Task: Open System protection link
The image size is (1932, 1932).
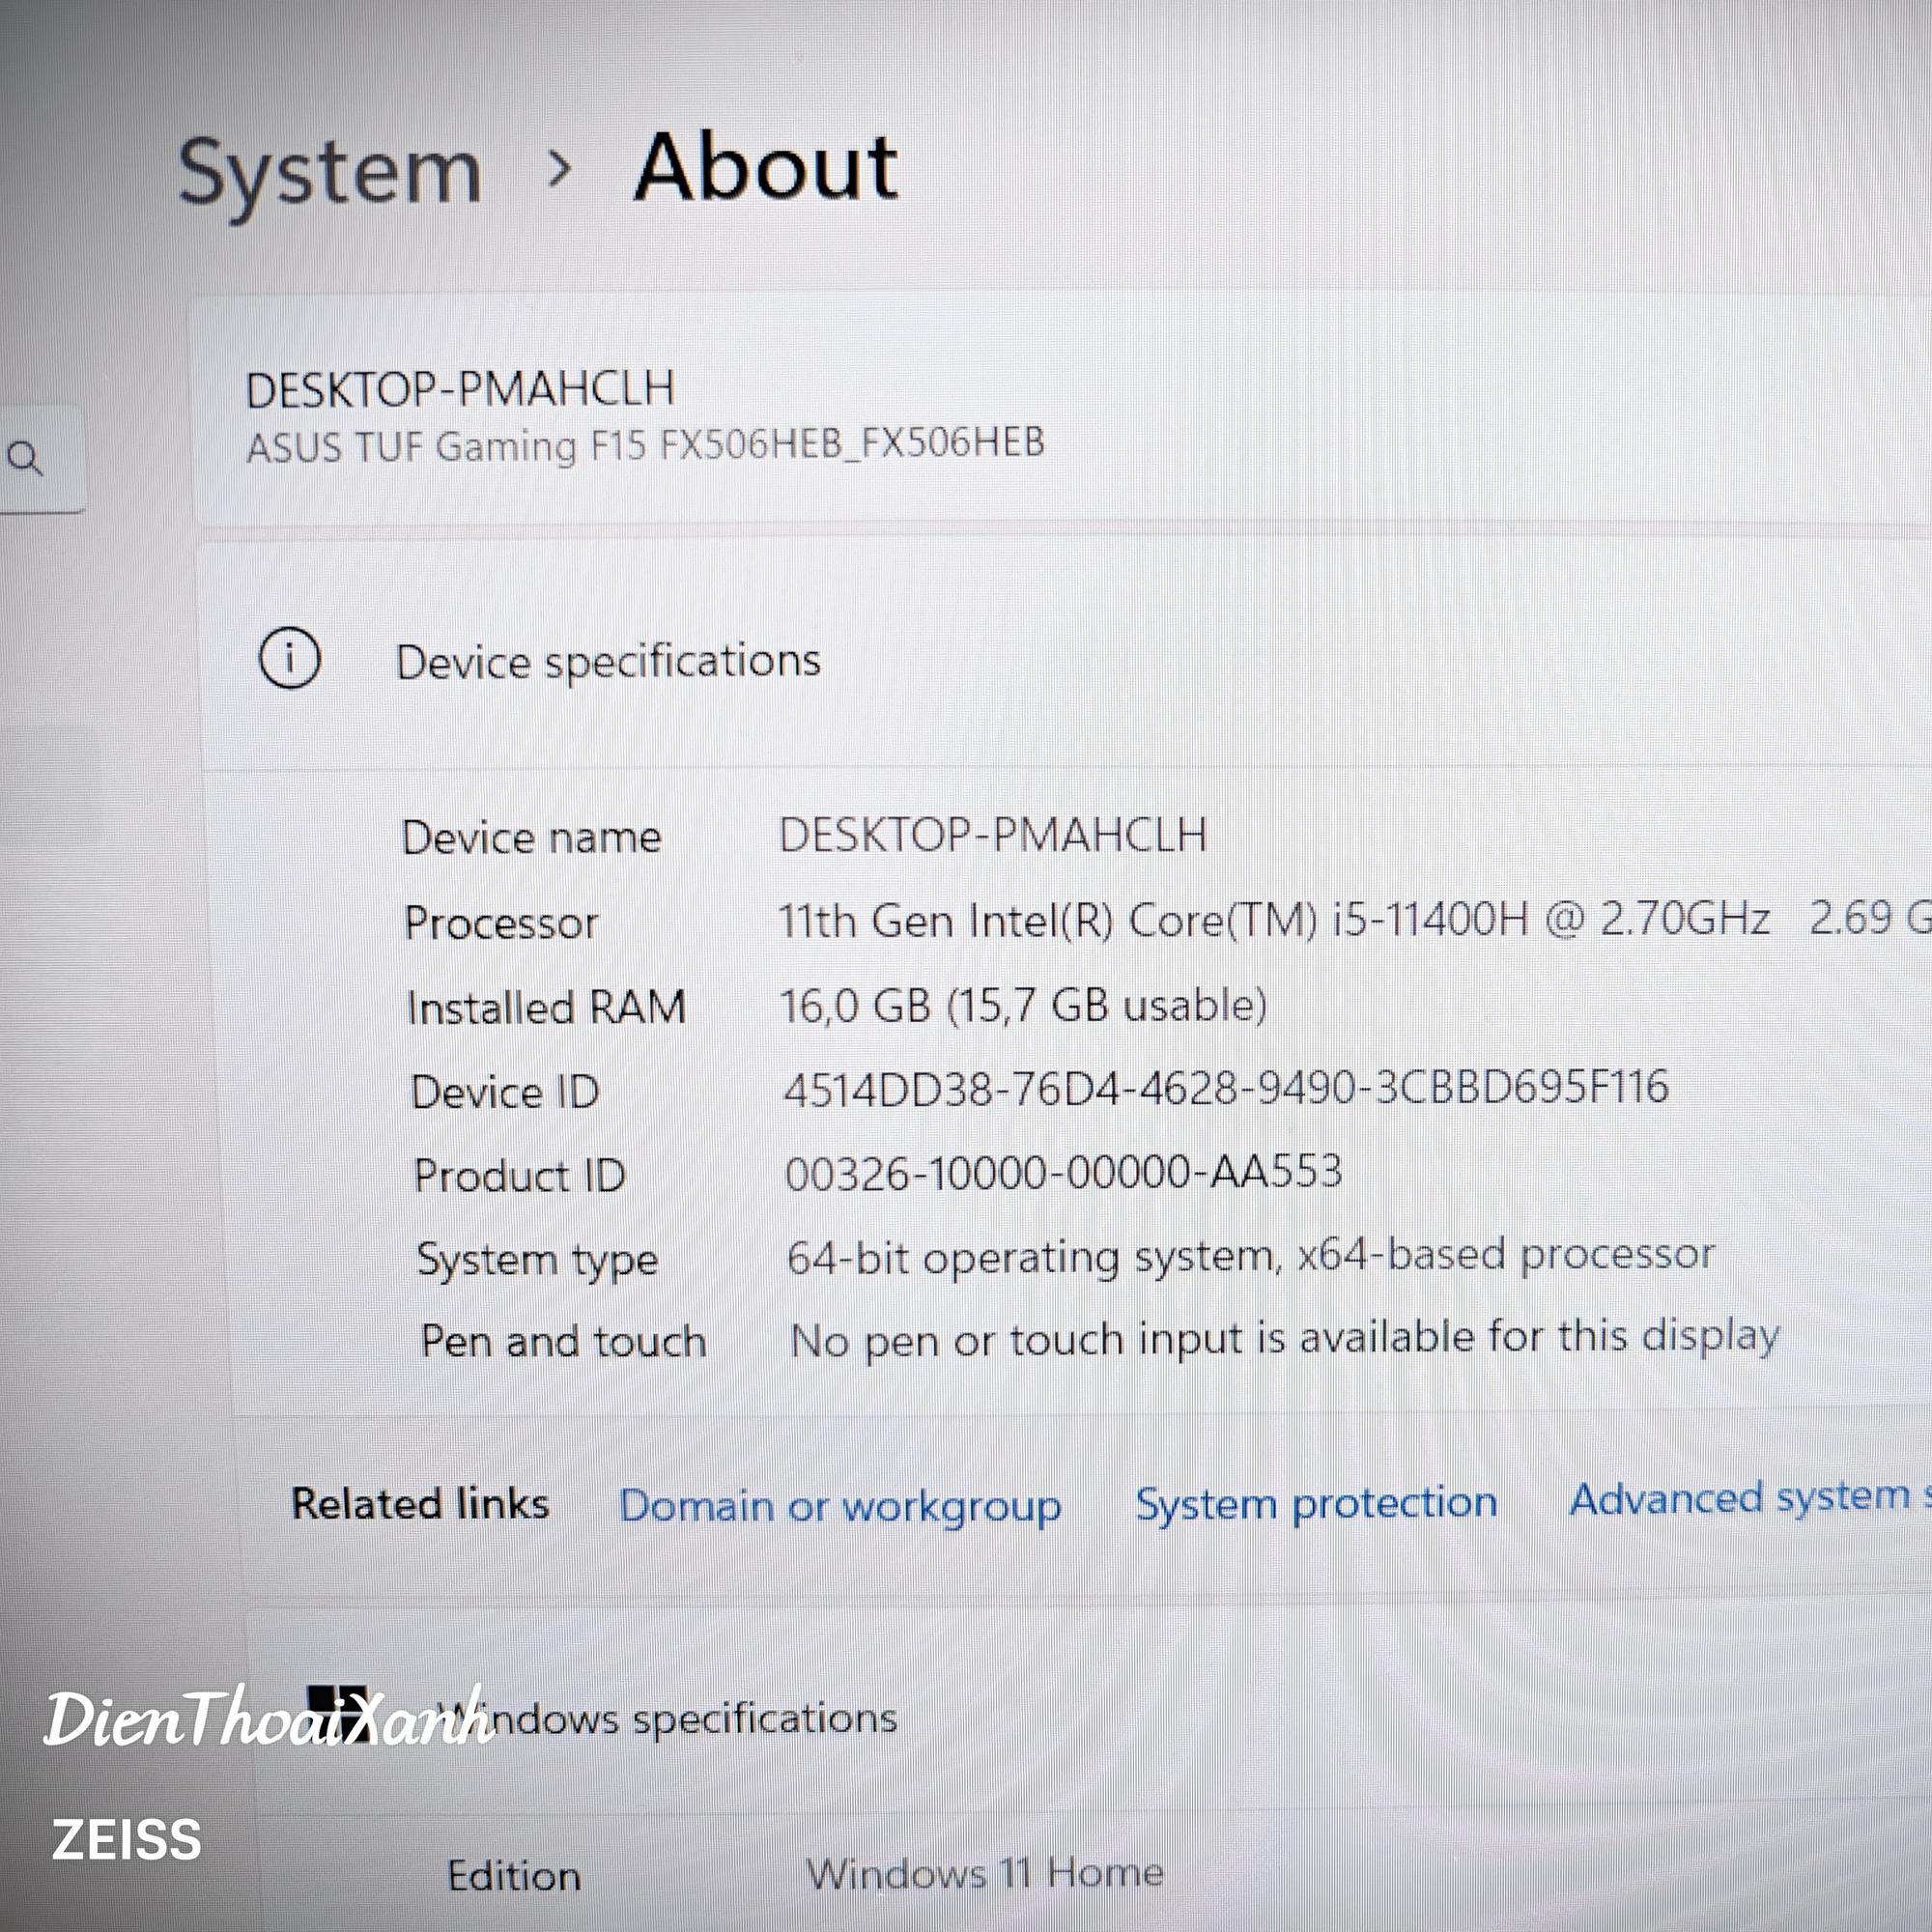Action: pyautogui.click(x=1316, y=1503)
